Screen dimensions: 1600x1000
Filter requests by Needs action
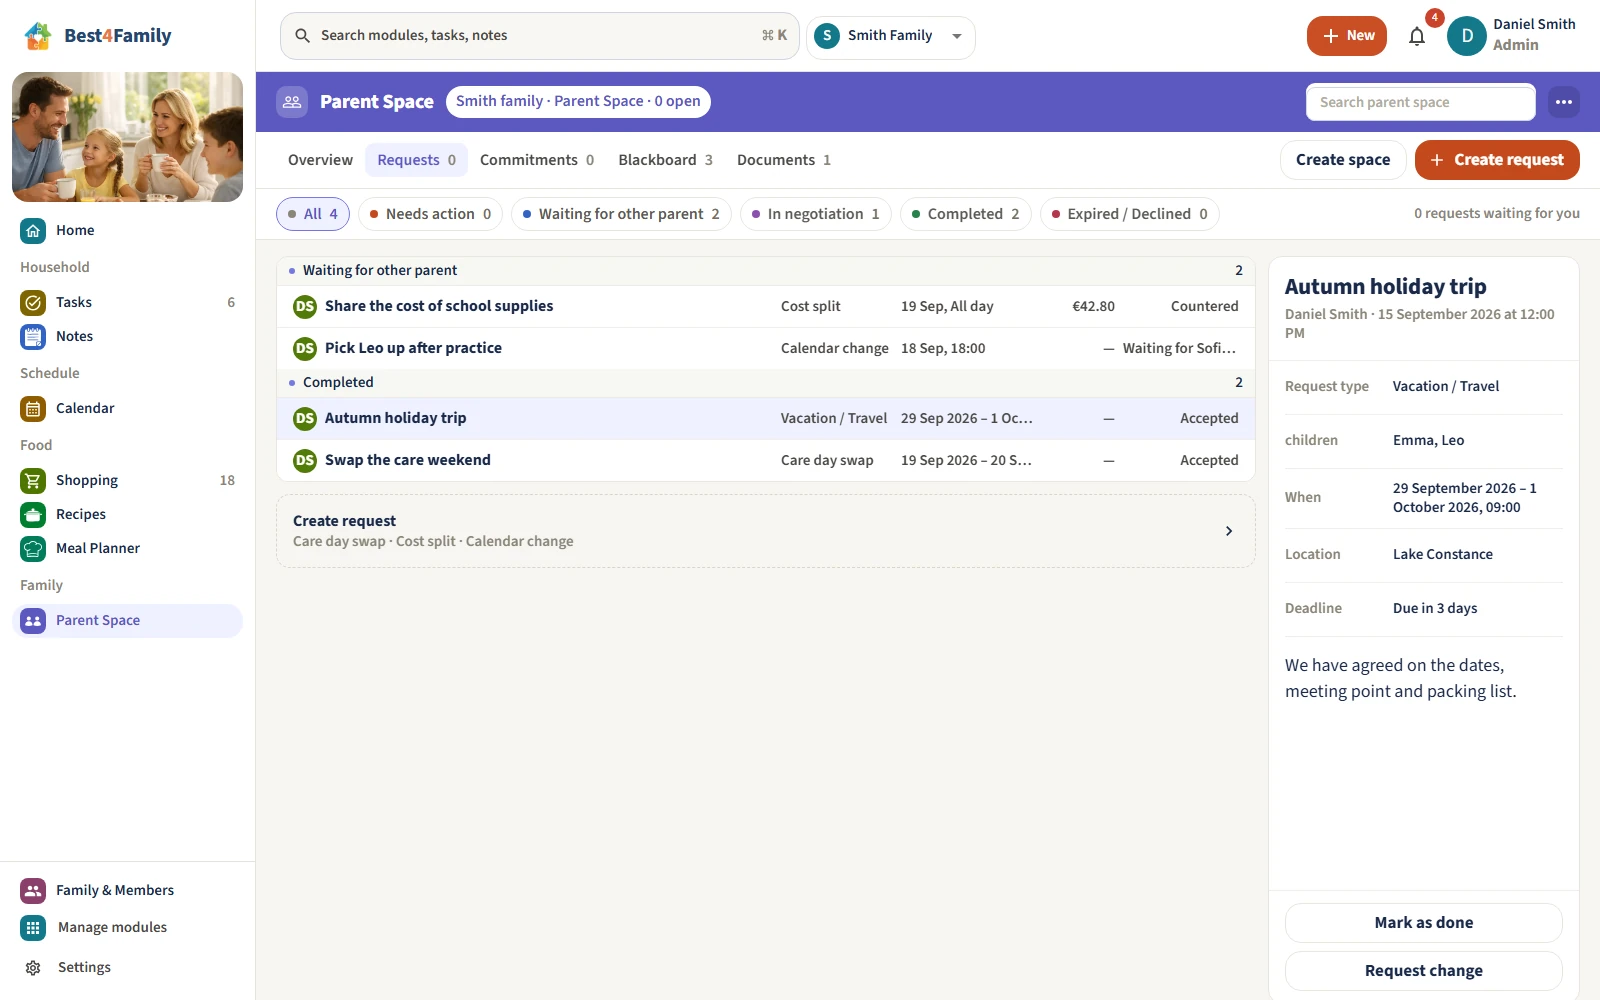point(430,214)
